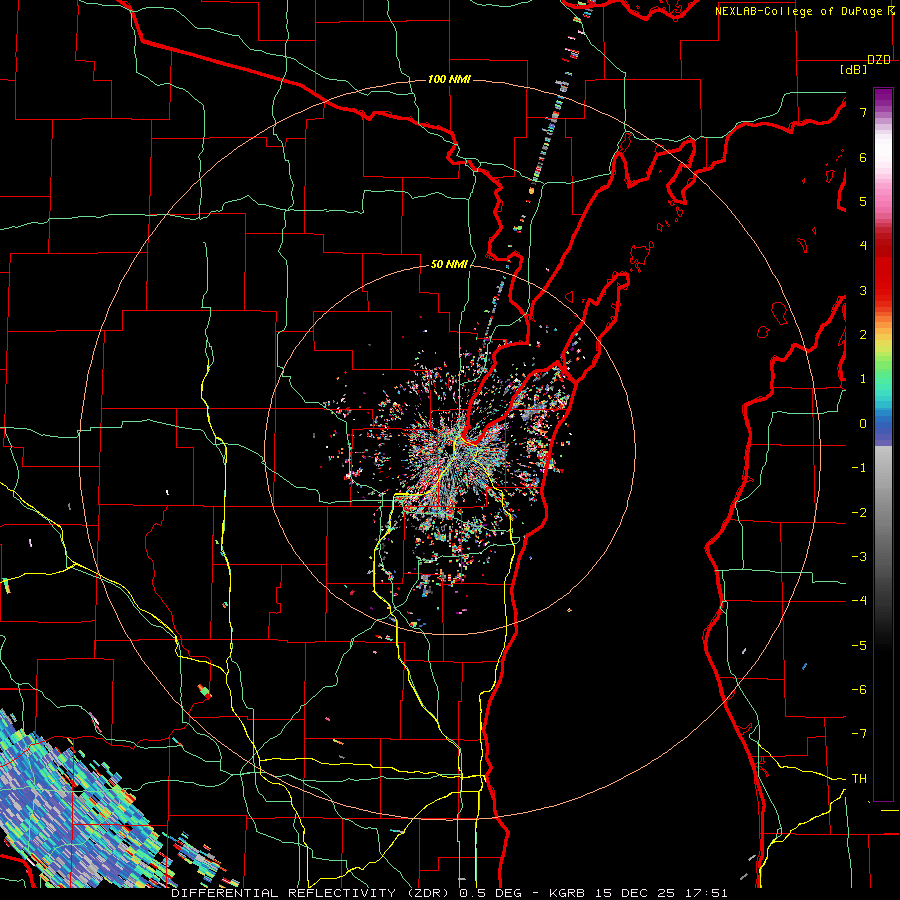900x900 pixels.
Task: Click the '6' value on color scale
Action: point(863,157)
